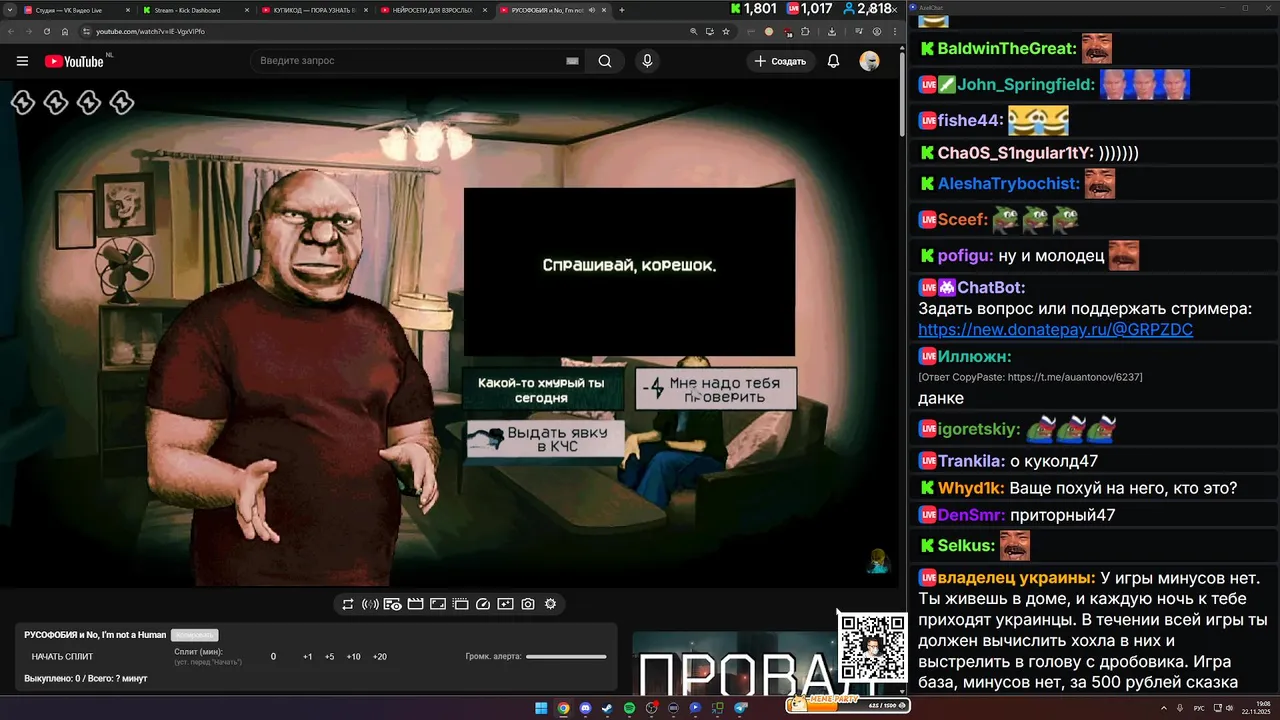Choose dialogue option Какой-то хмурый ты сегодня
1280x720 pixels.
click(x=541, y=390)
